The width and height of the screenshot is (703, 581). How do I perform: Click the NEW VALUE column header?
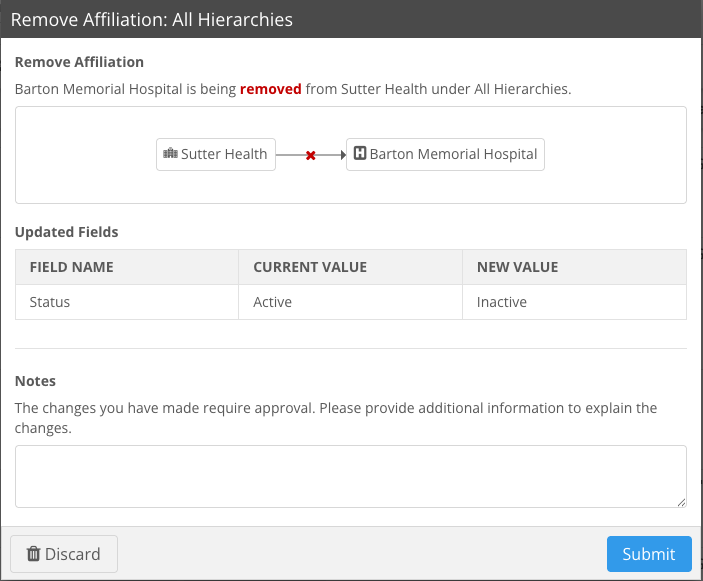tap(517, 267)
